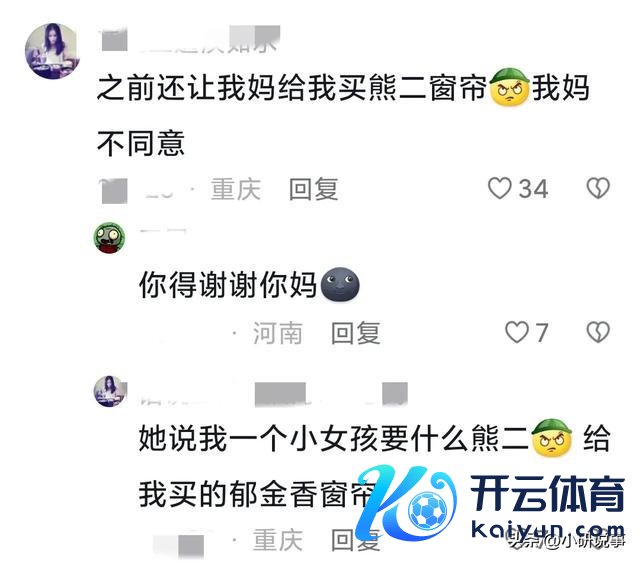The image size is (640, 563).
Task: Click the 开云体育 soccer logo watermark
Action: (406, 504)
